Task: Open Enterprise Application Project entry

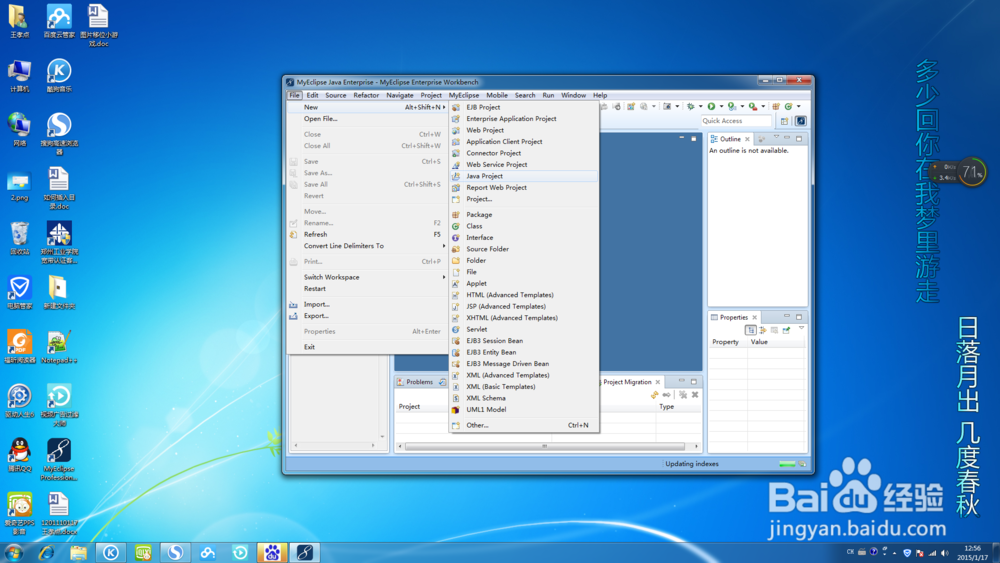Action: 524,119
